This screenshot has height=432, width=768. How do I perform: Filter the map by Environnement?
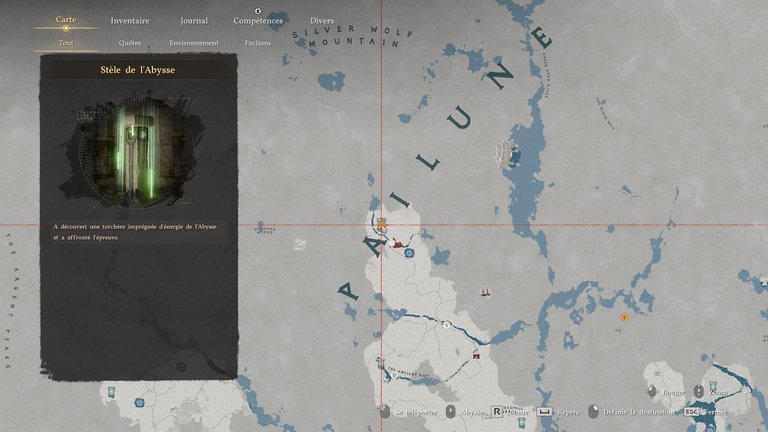194,43
